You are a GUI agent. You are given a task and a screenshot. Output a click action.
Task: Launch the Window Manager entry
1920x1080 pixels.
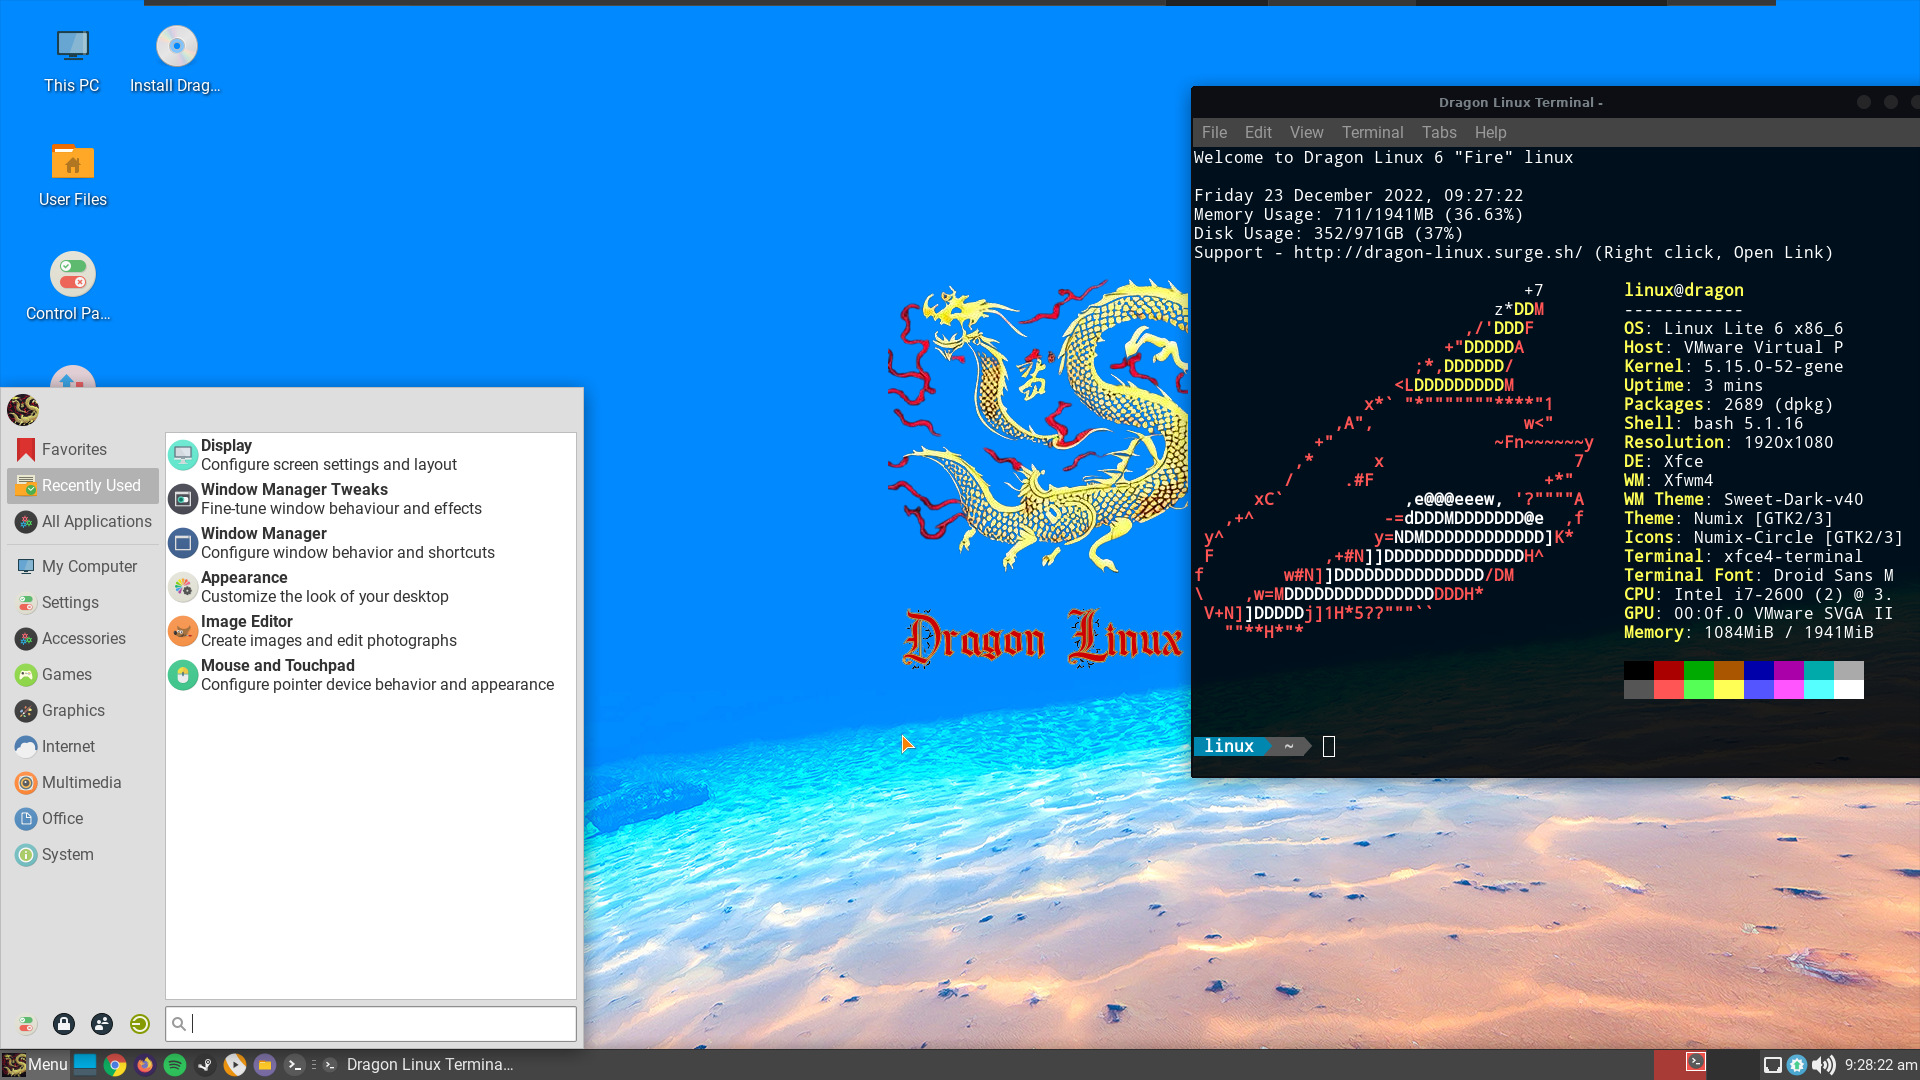[371, 543]
